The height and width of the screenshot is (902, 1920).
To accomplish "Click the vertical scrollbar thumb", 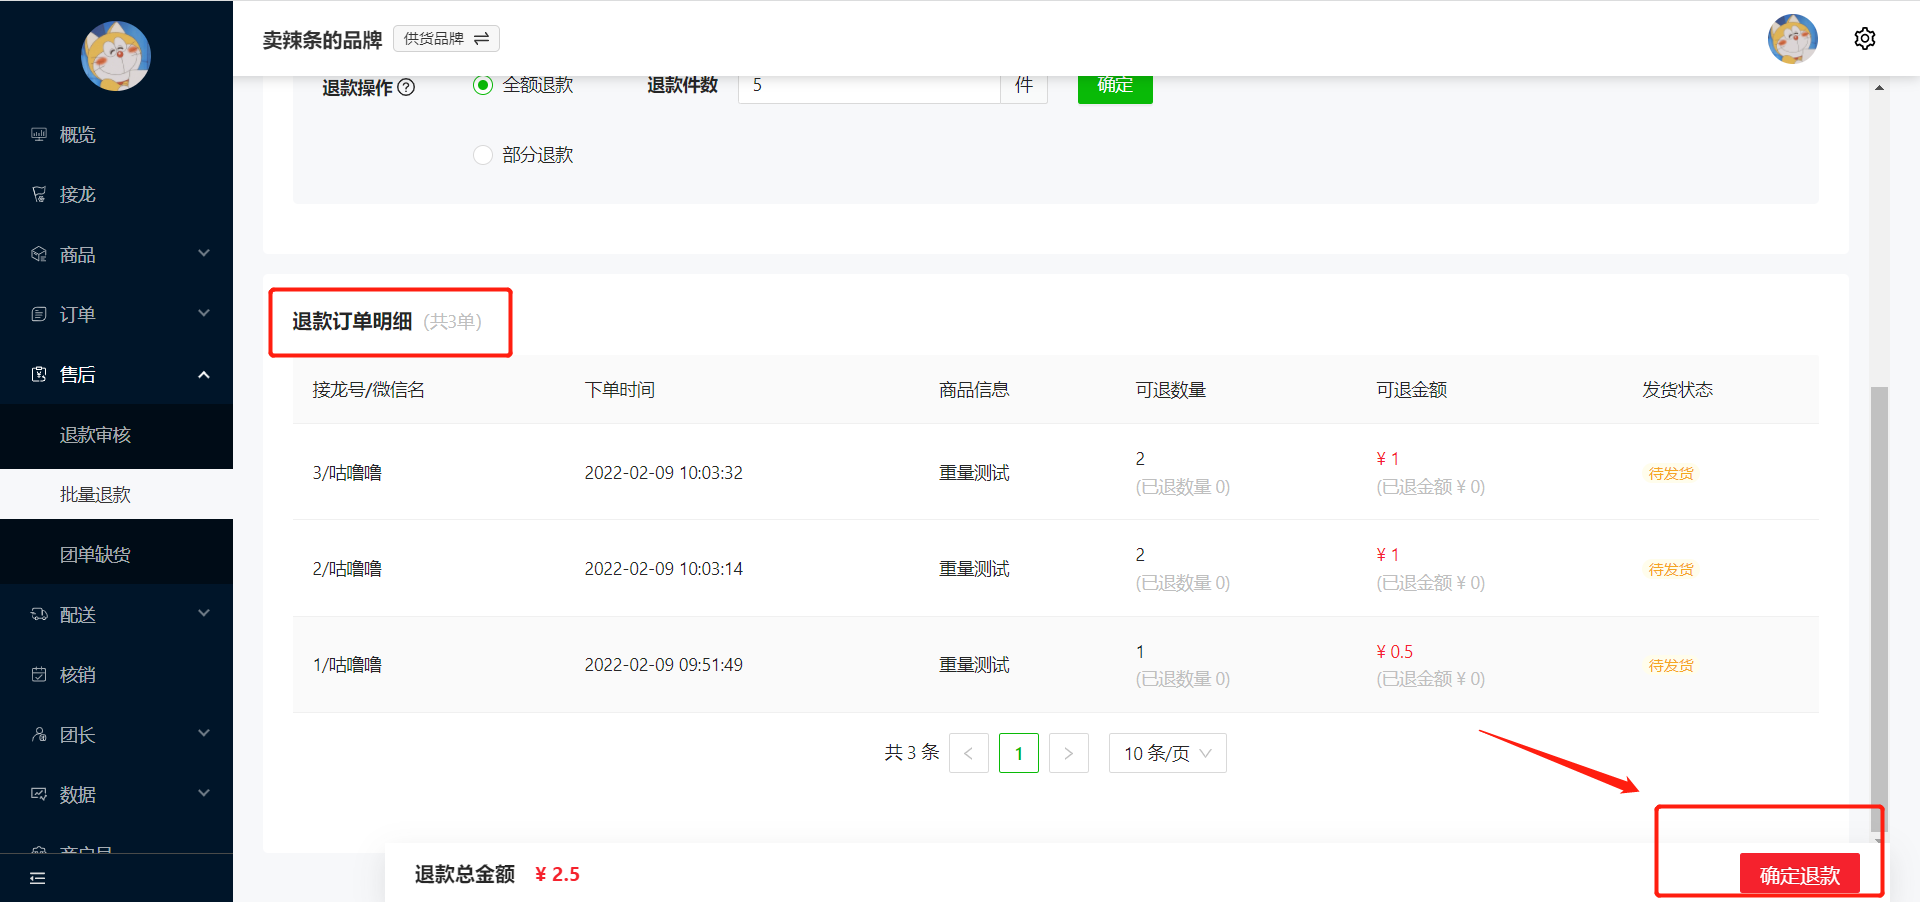I will (x=1879, y=610).
